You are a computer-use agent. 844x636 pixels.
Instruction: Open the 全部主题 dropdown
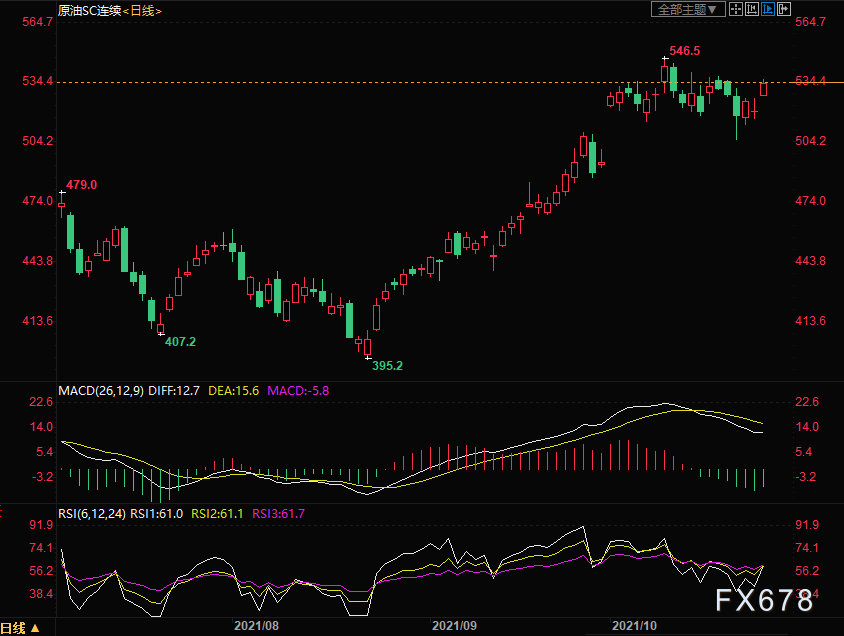688,9
